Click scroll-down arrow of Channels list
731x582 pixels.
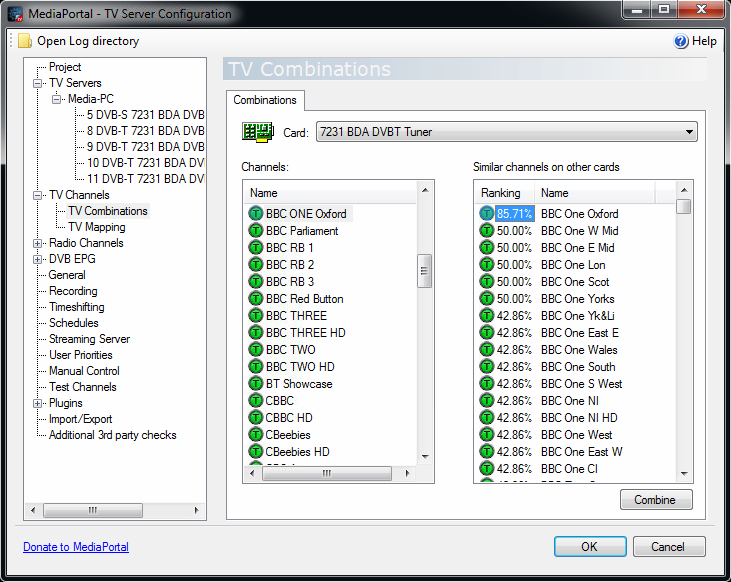[x=425, y=457]
